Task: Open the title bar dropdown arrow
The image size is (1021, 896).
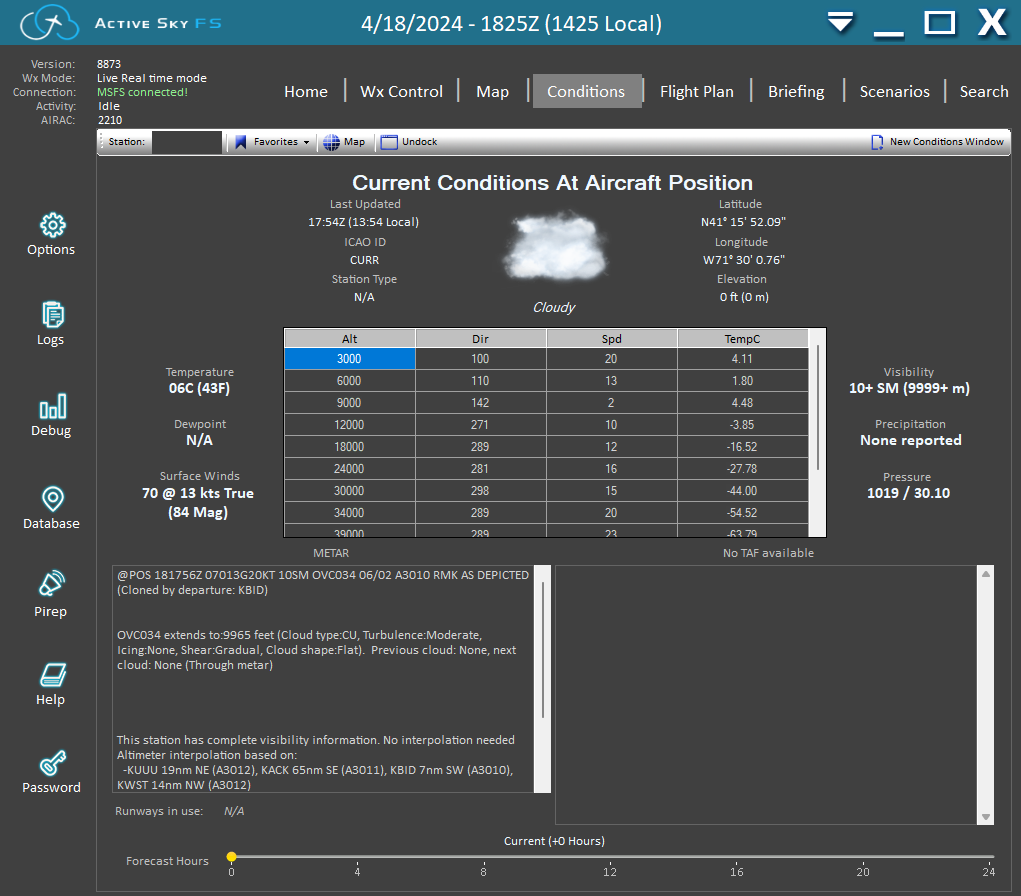Action: [x=840, y=22]
